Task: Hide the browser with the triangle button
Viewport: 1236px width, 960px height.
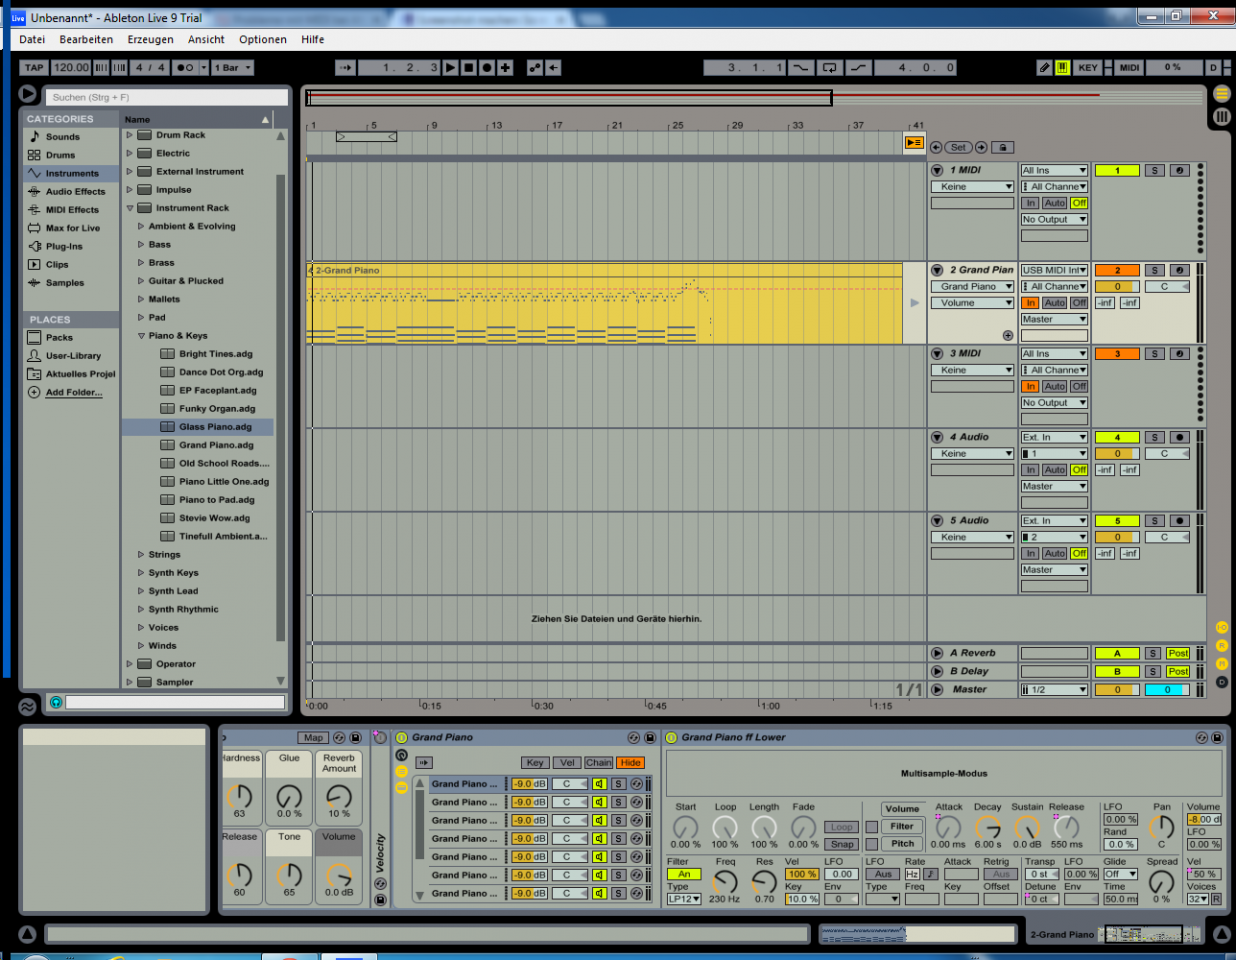Action: click(x=28, y=94)
